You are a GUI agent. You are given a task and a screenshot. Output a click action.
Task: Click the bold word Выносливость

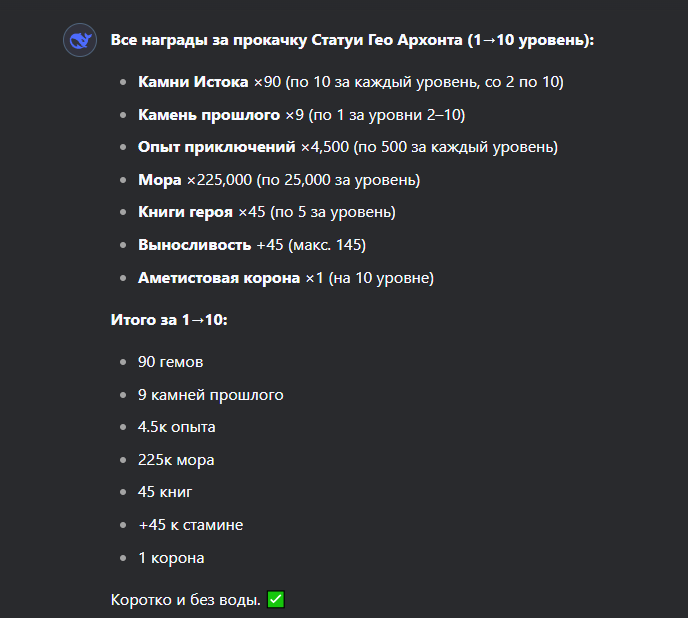[x=194, y=245]
